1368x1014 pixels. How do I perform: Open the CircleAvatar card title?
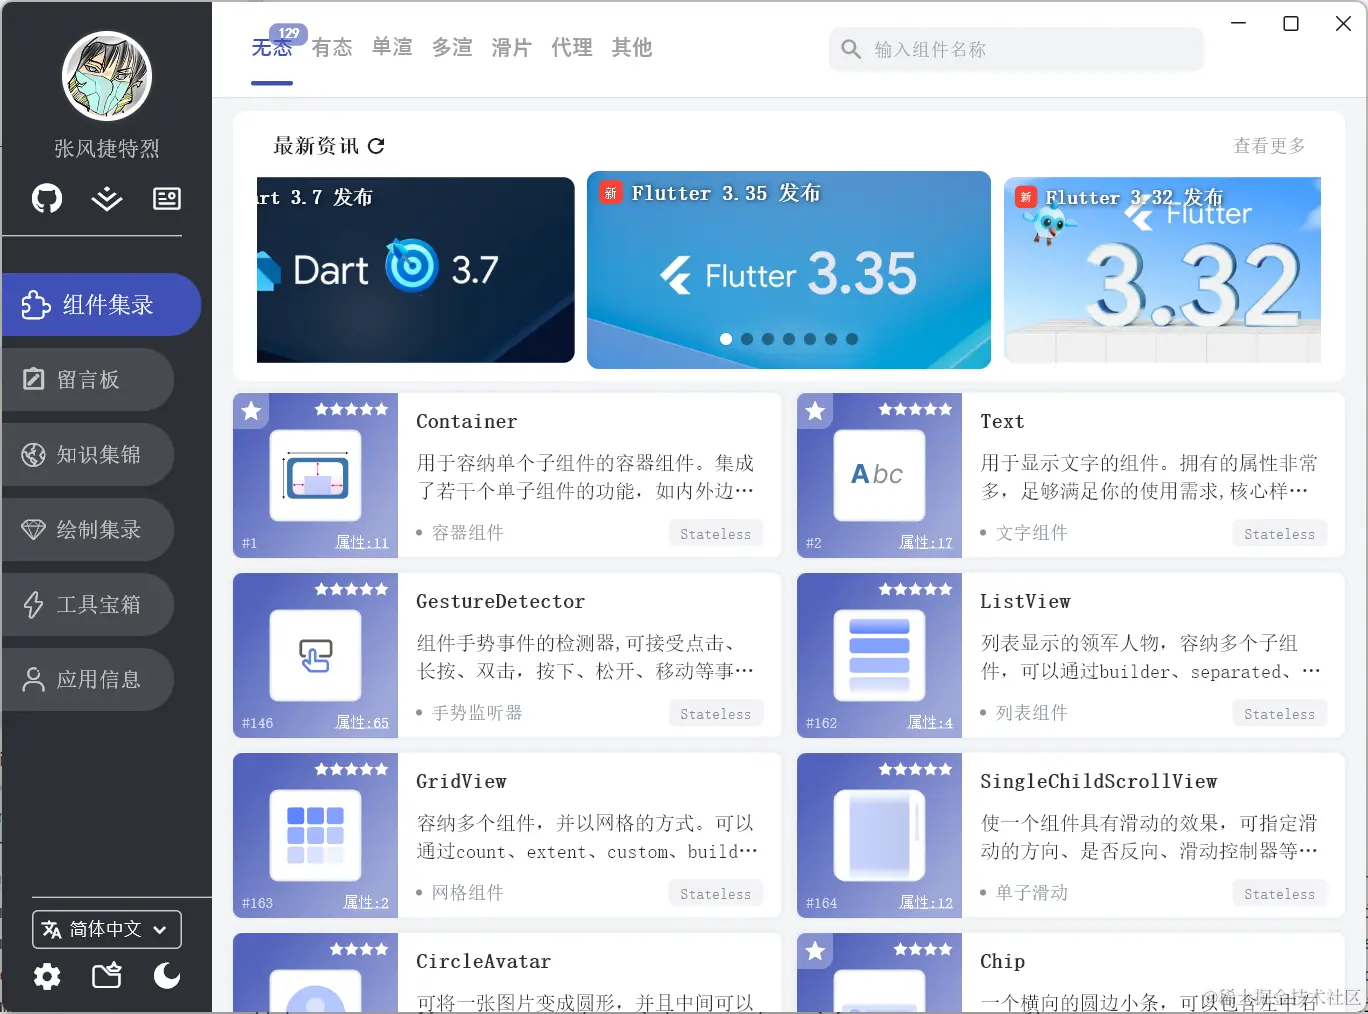(484, 962)
